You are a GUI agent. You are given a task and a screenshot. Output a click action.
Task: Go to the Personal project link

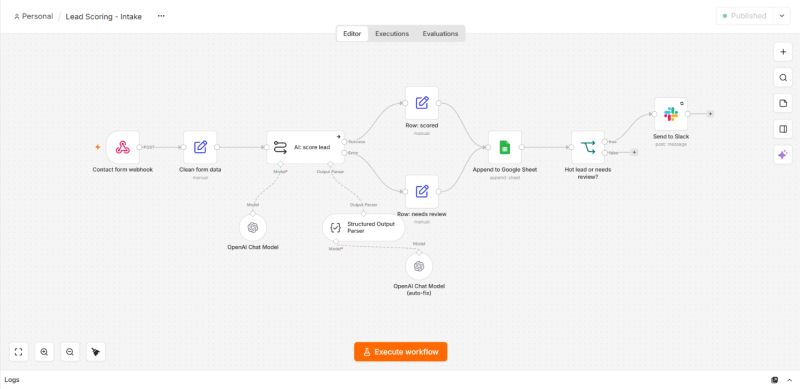tap(34, 16)
